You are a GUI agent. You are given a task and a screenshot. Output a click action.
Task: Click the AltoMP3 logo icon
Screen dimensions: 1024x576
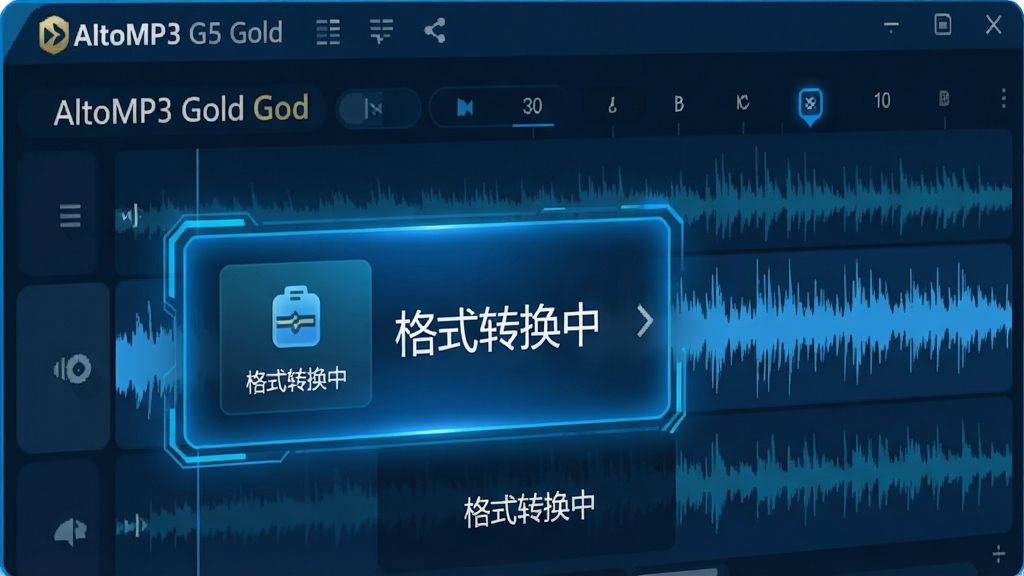[54, 34]
